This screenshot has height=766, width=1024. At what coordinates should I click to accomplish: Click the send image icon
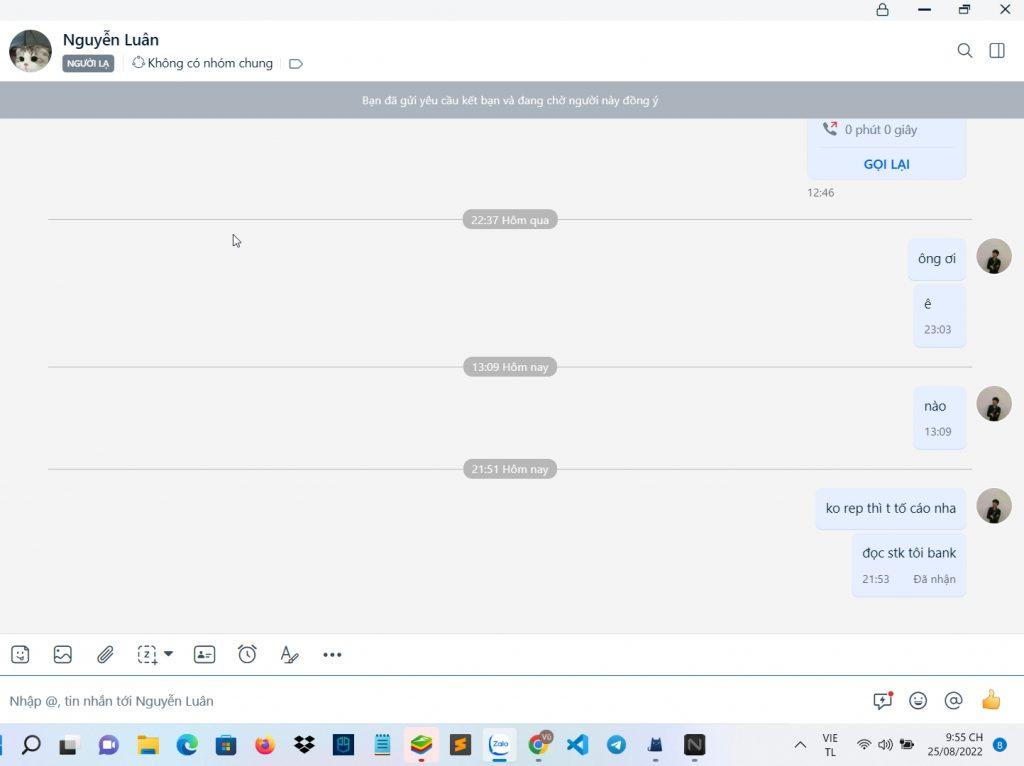pos(63,655)
